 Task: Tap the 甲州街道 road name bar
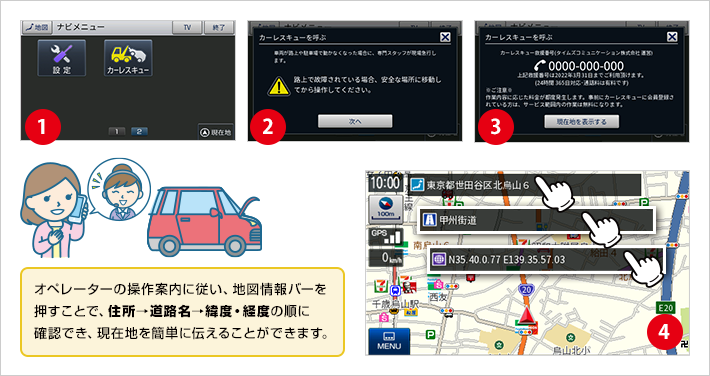pyautogui.click(x=537, y=220)
